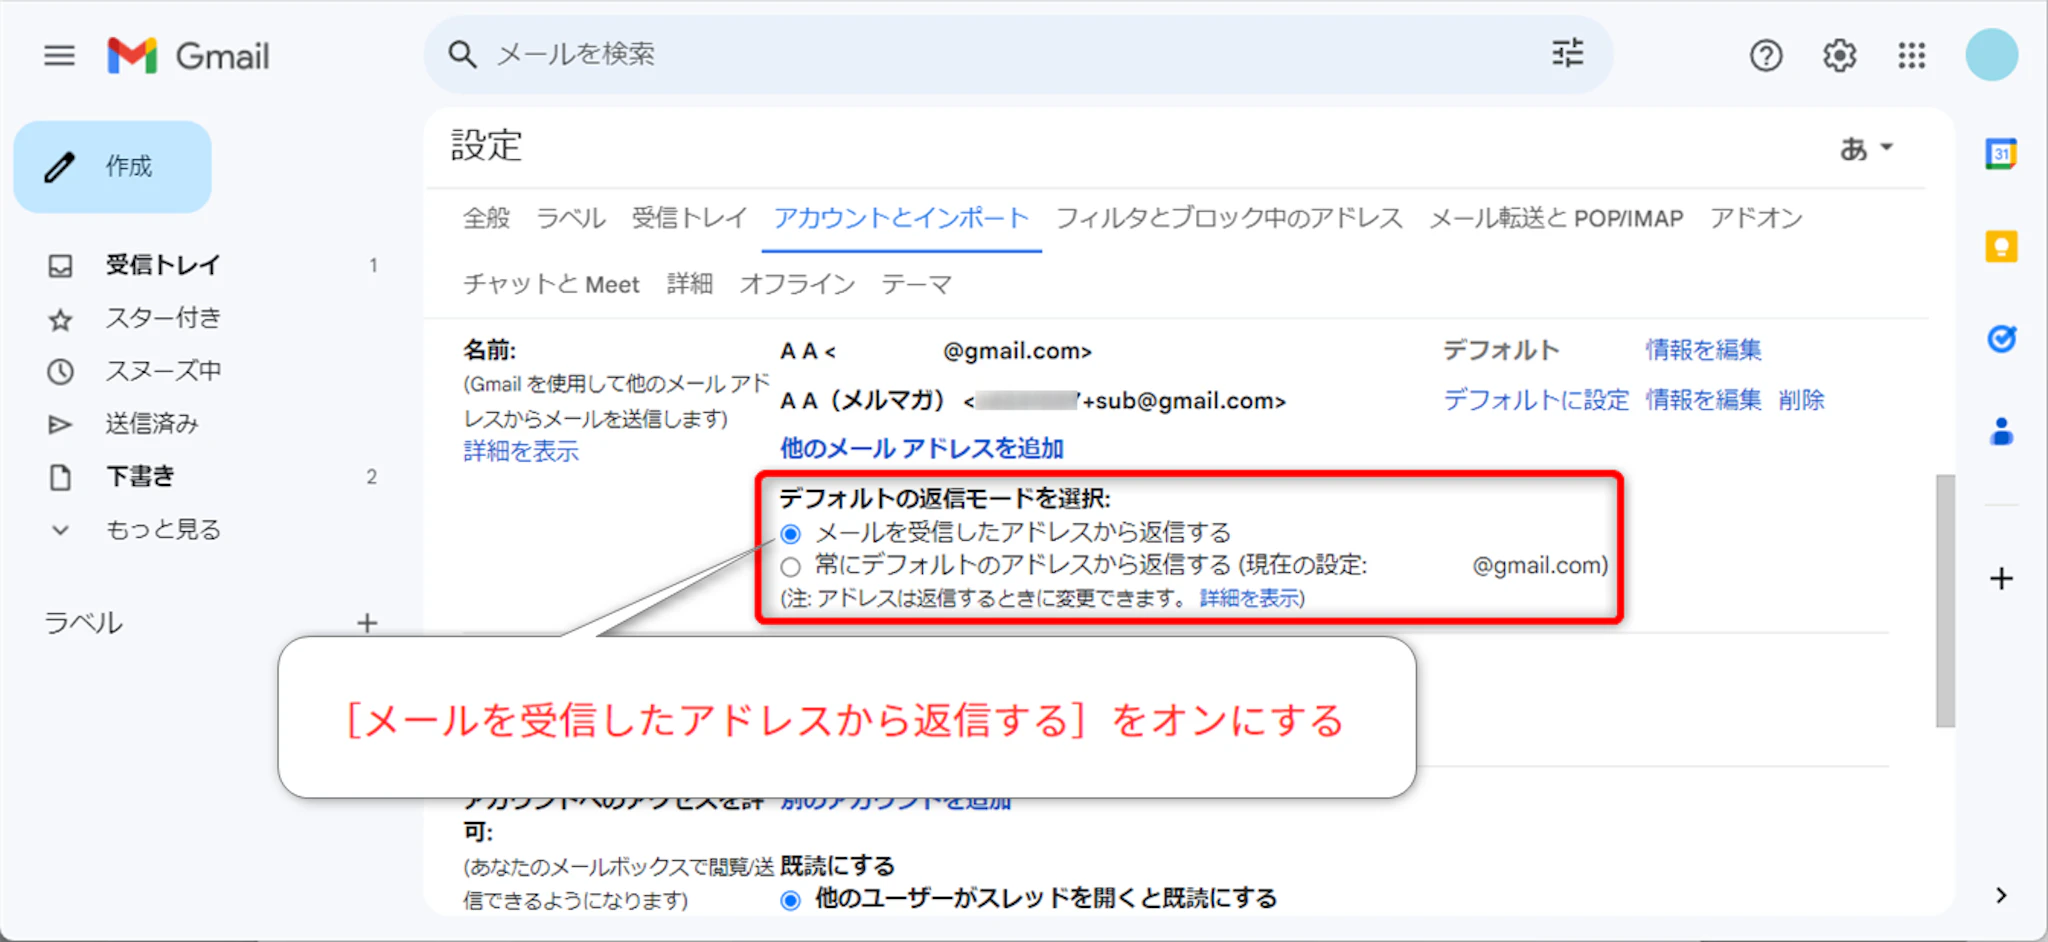Click the メールを検索 search field
The image size is (2048, 942).
click(x=1000, y=54)
